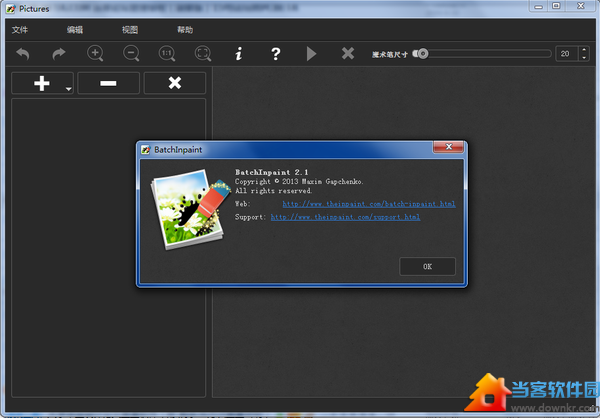The width and height of the screenshot is (600, 418).
Task: Set zoom to actual size 1:1
Action: coord(167,53)
